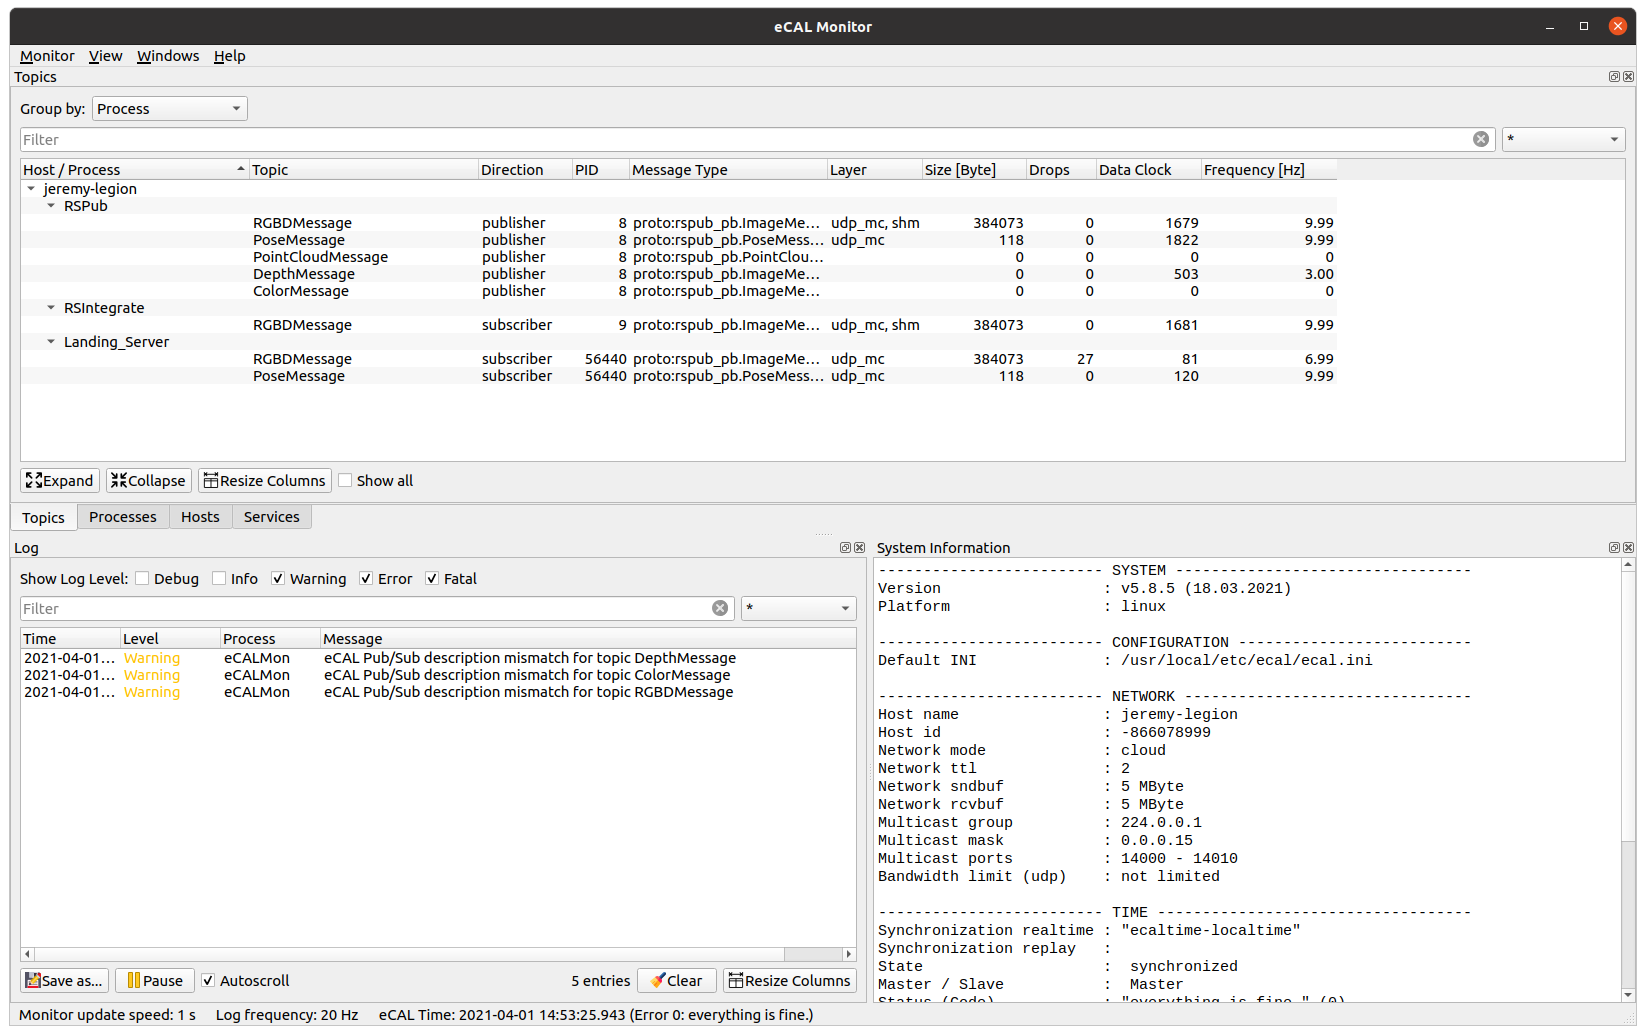
Task: Disable Autoscroll in the Log panel
Action: point(207,980)
